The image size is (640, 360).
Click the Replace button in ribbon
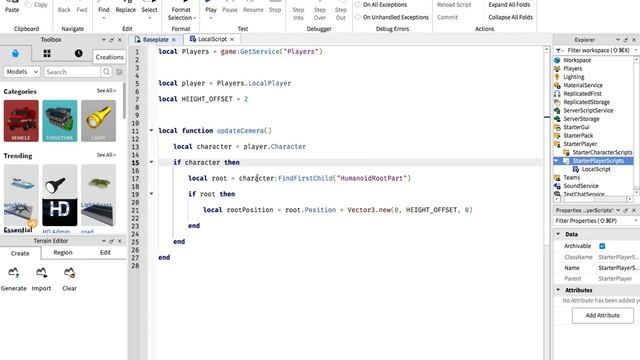[126, 9]
